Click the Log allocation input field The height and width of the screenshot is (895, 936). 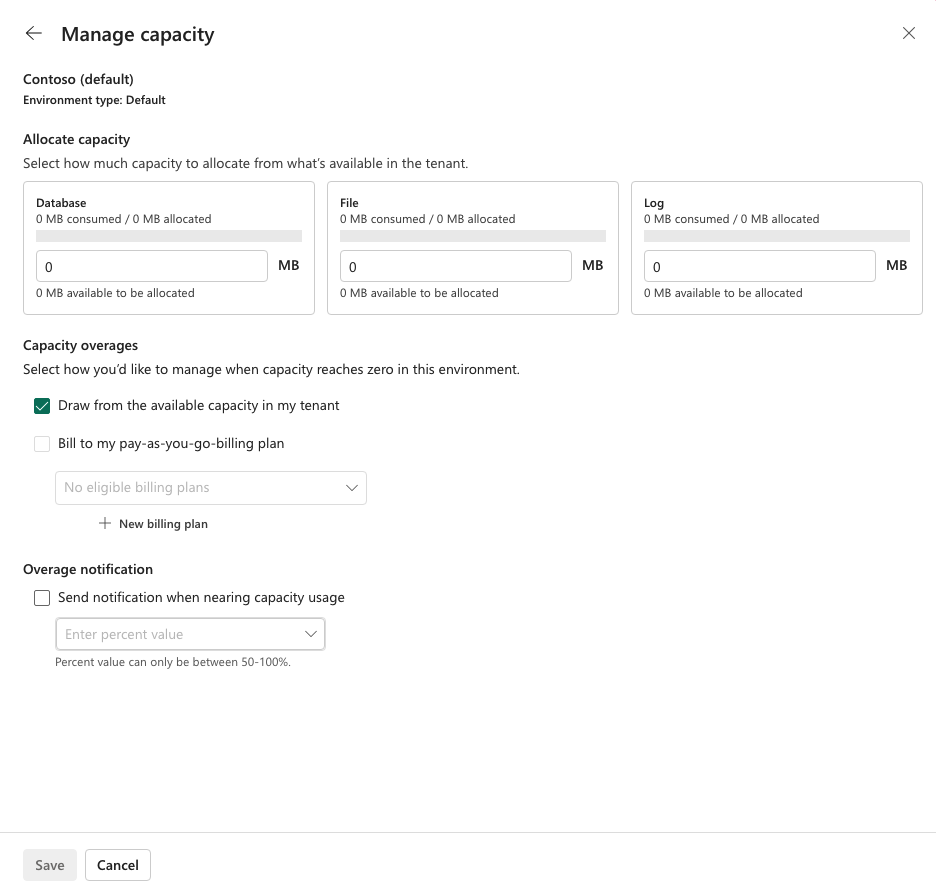760,266
